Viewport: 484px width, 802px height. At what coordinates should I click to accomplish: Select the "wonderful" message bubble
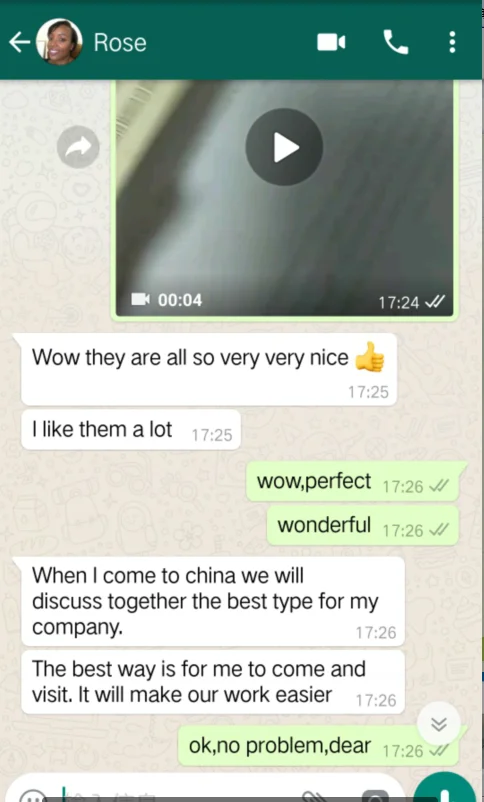(363, 525)
